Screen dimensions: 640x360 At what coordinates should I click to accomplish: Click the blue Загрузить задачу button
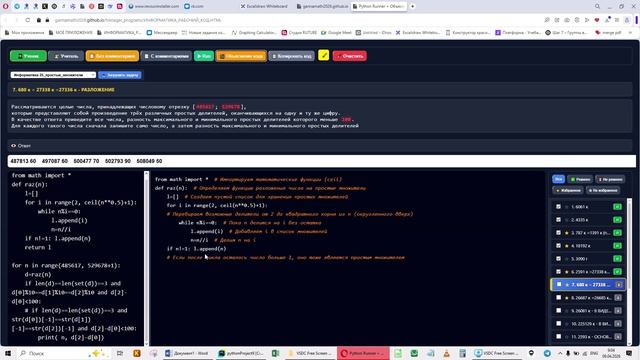(x=120, y=75)
